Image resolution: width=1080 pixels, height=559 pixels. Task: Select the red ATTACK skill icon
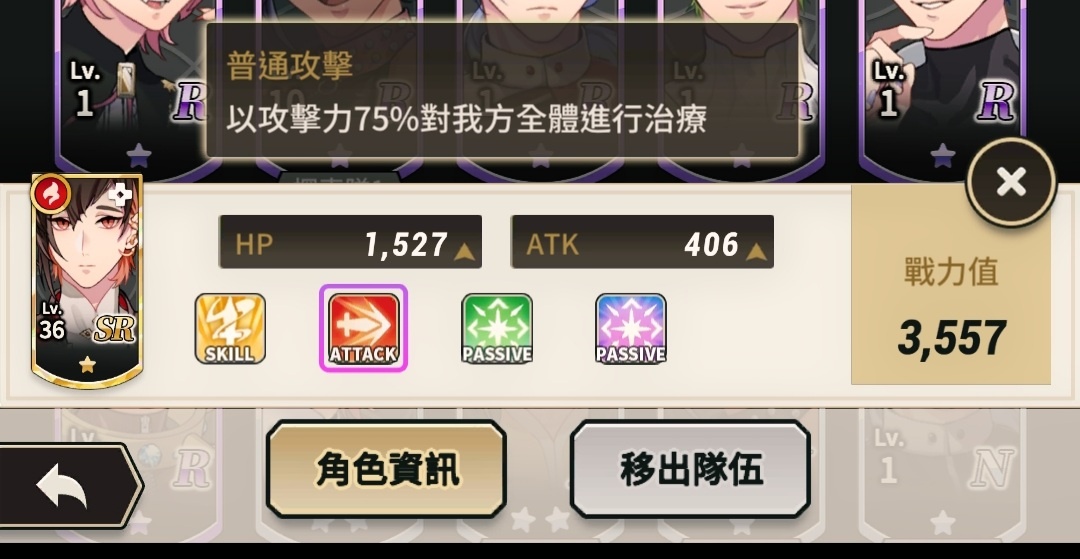(x=364, y=328)
